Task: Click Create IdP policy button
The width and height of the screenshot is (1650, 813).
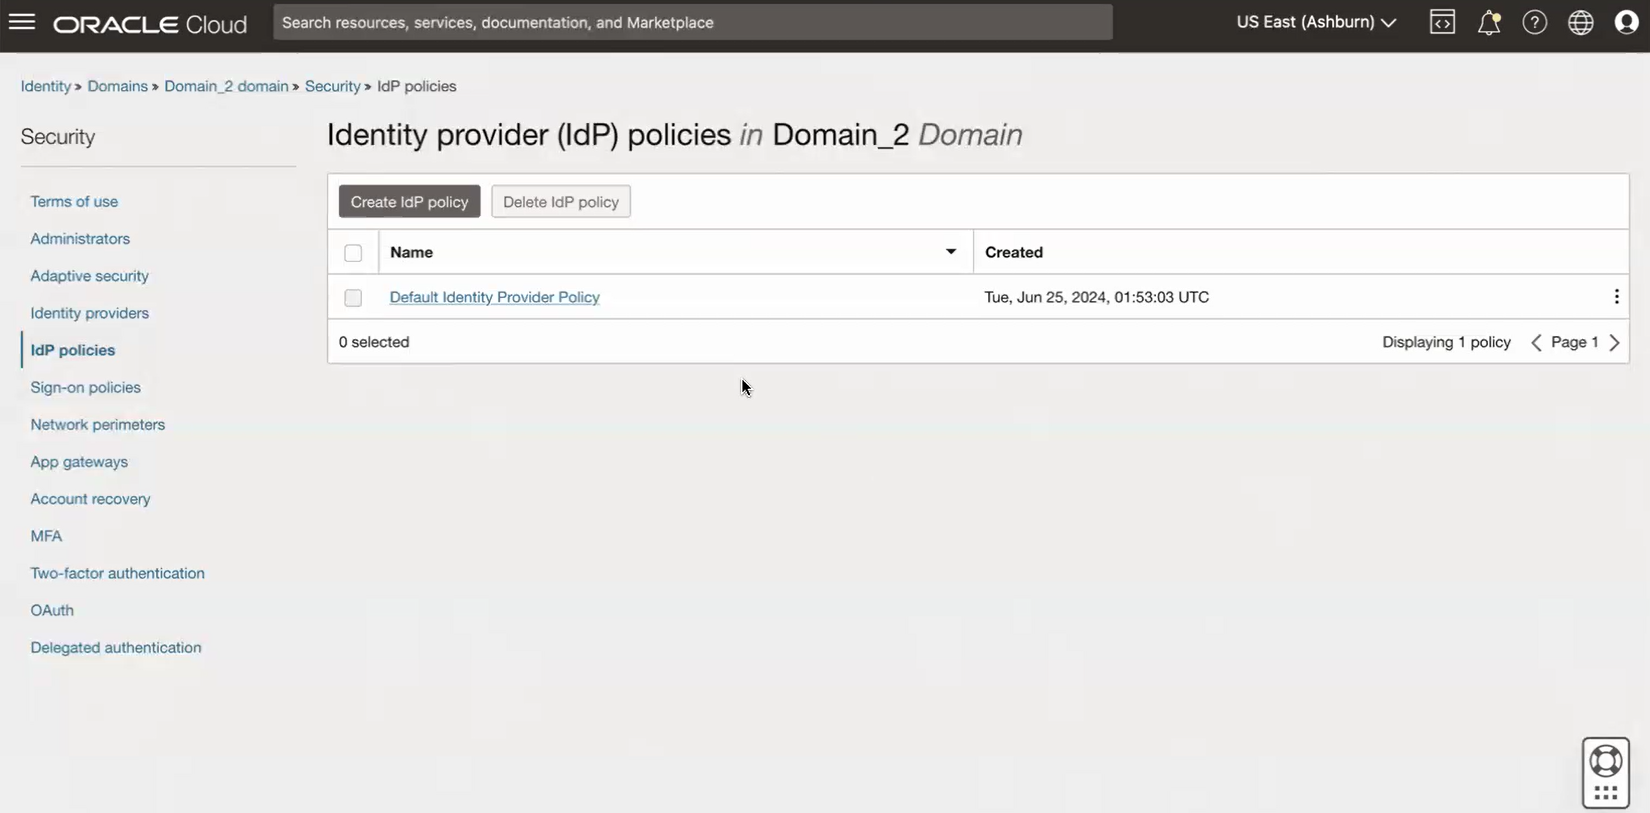Action: point(409,202)
